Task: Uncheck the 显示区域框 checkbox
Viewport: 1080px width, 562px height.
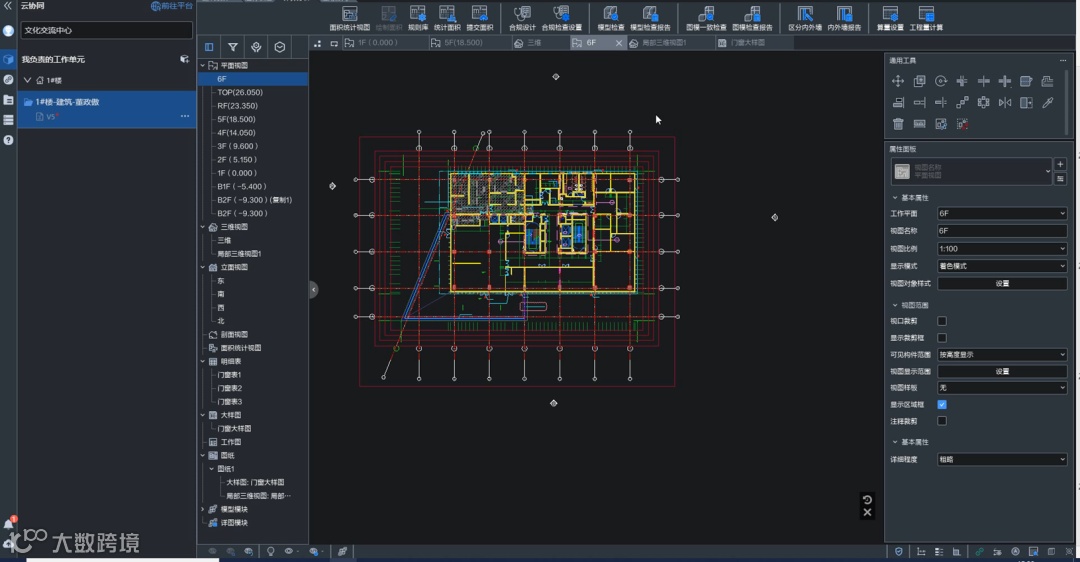Action: coord(942,405)
